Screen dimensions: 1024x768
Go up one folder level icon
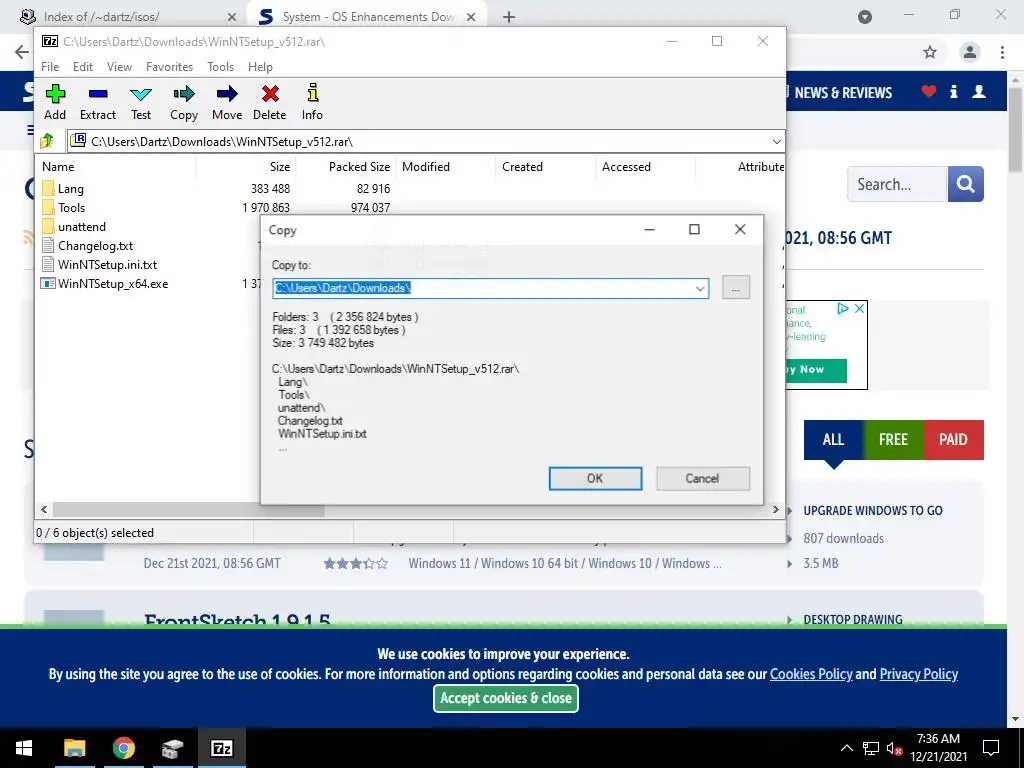point(47,141)
